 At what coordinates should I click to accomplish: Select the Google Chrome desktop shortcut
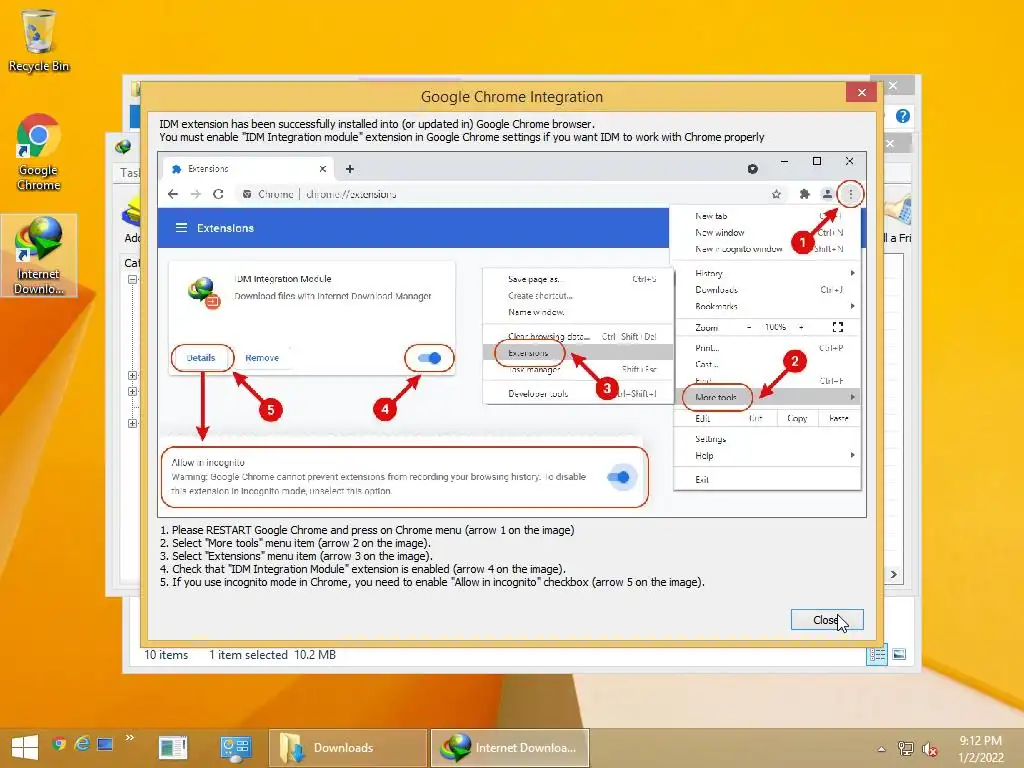click(x=39, y=152)
